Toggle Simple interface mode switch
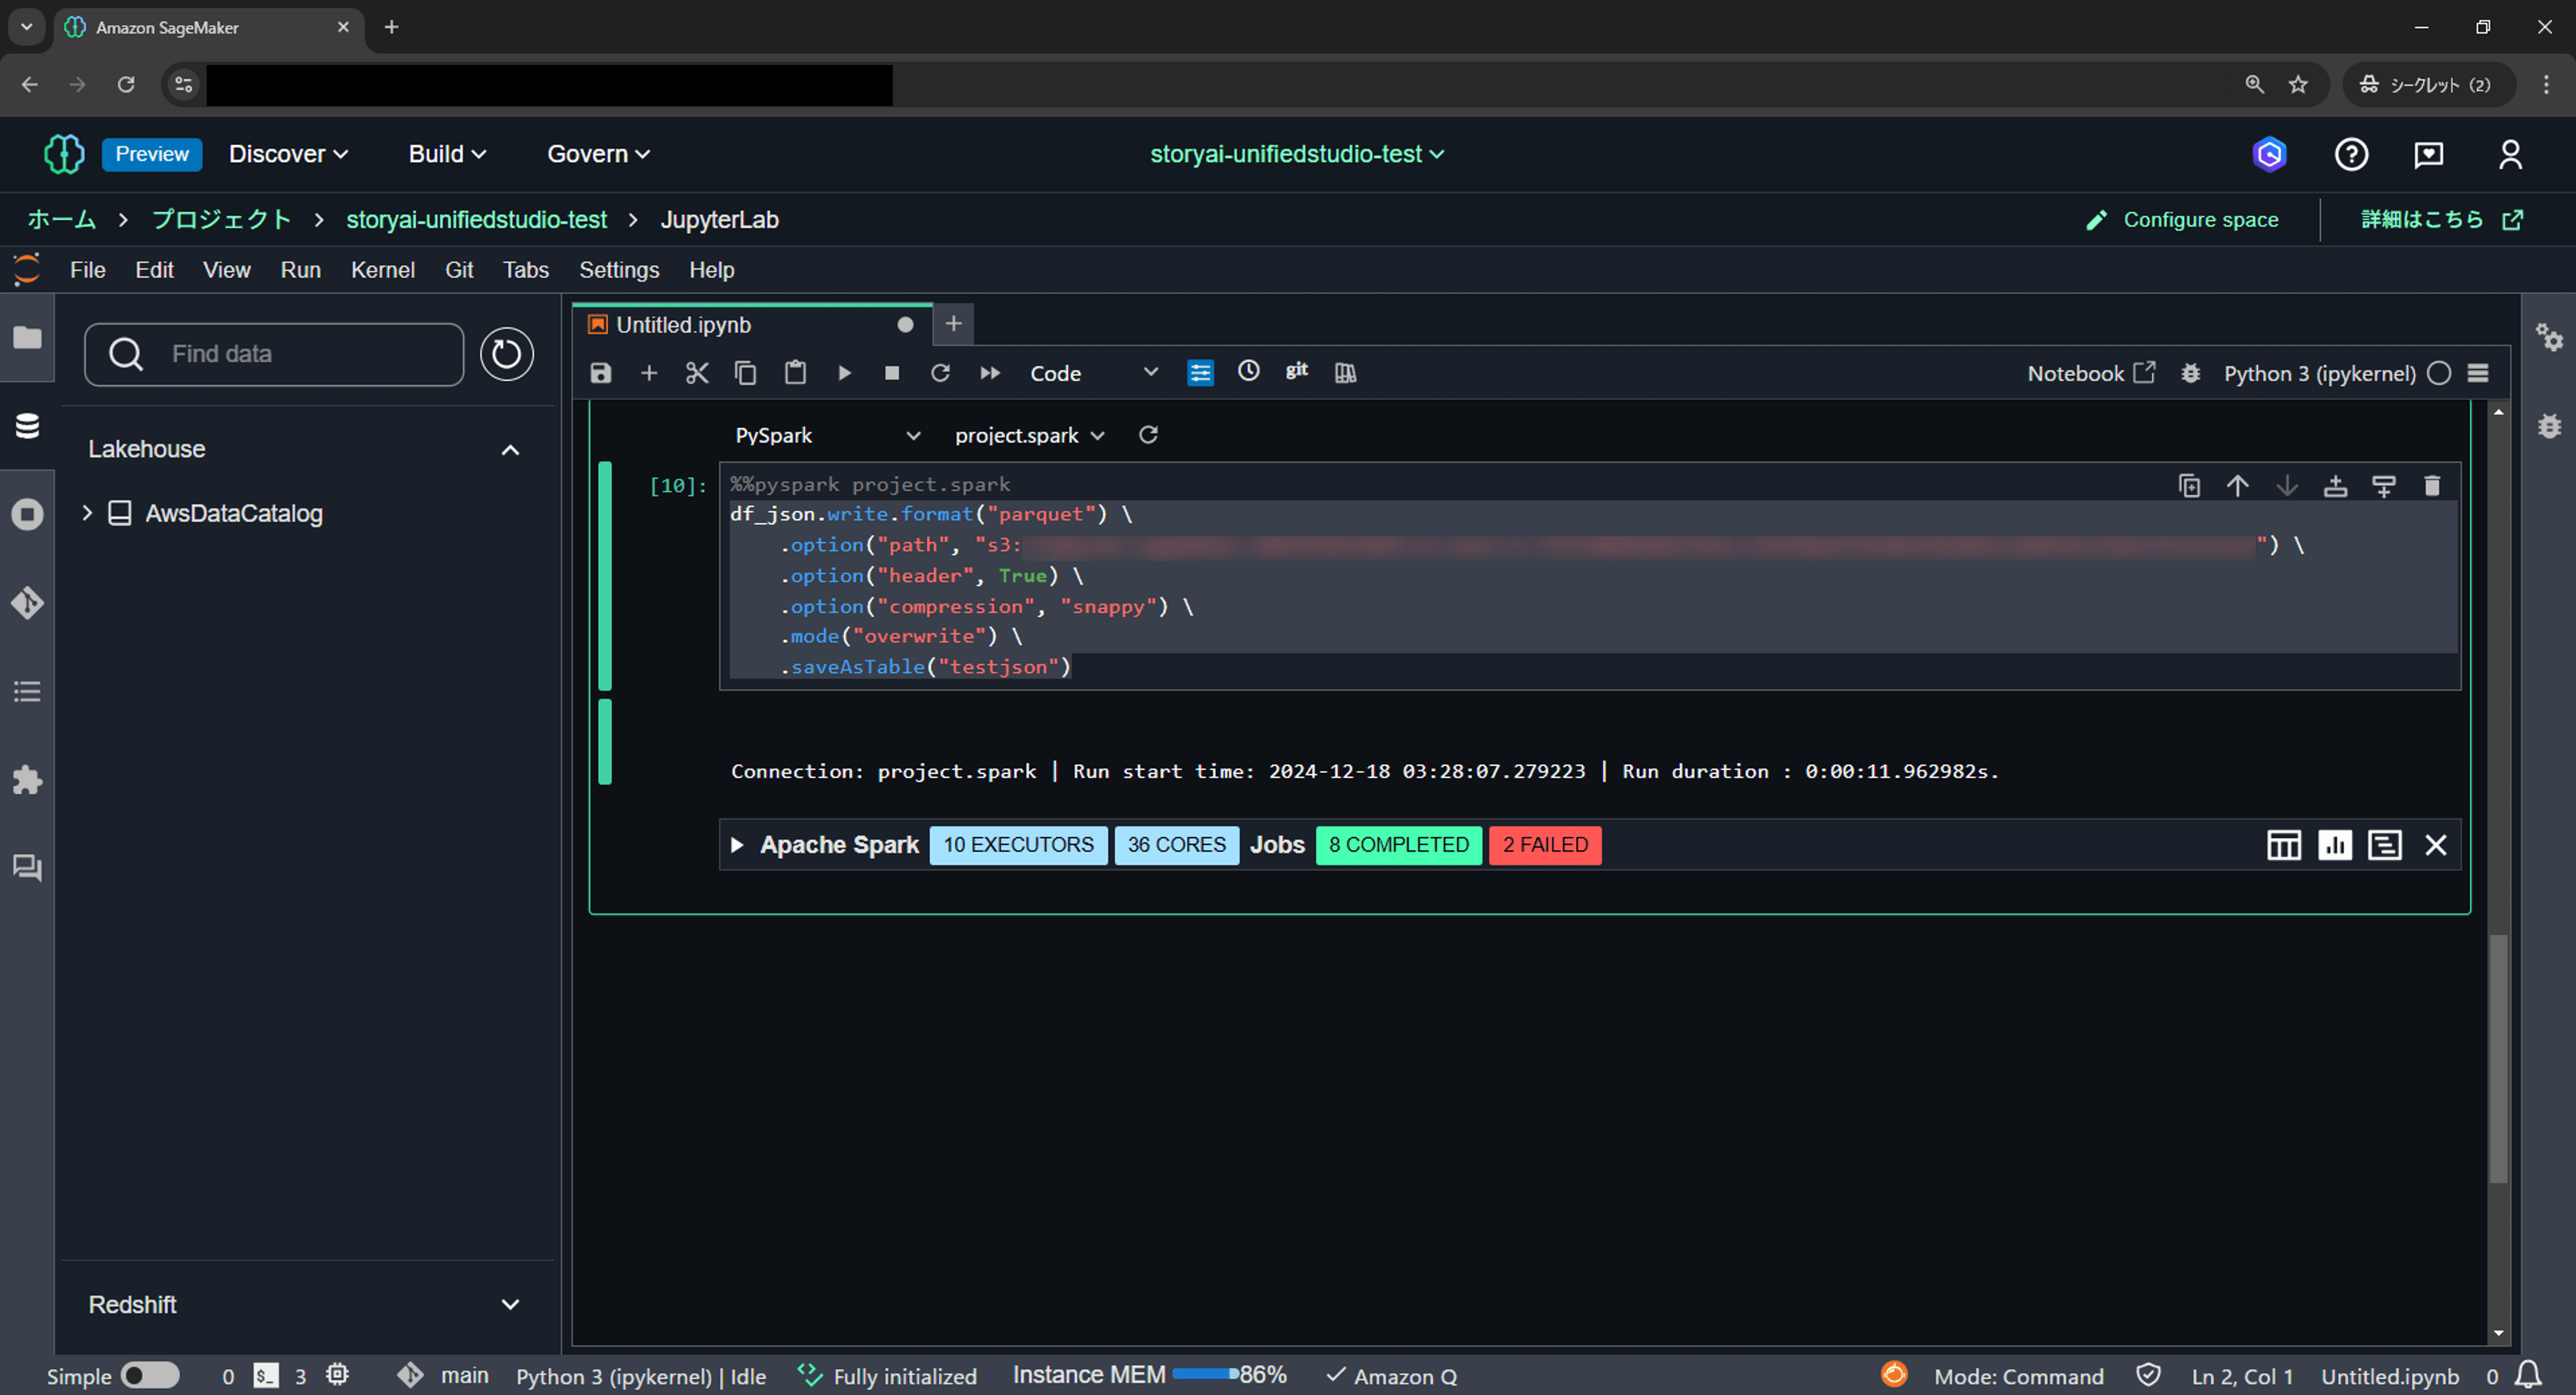2576x1395 pixels. pos(150,1375)
